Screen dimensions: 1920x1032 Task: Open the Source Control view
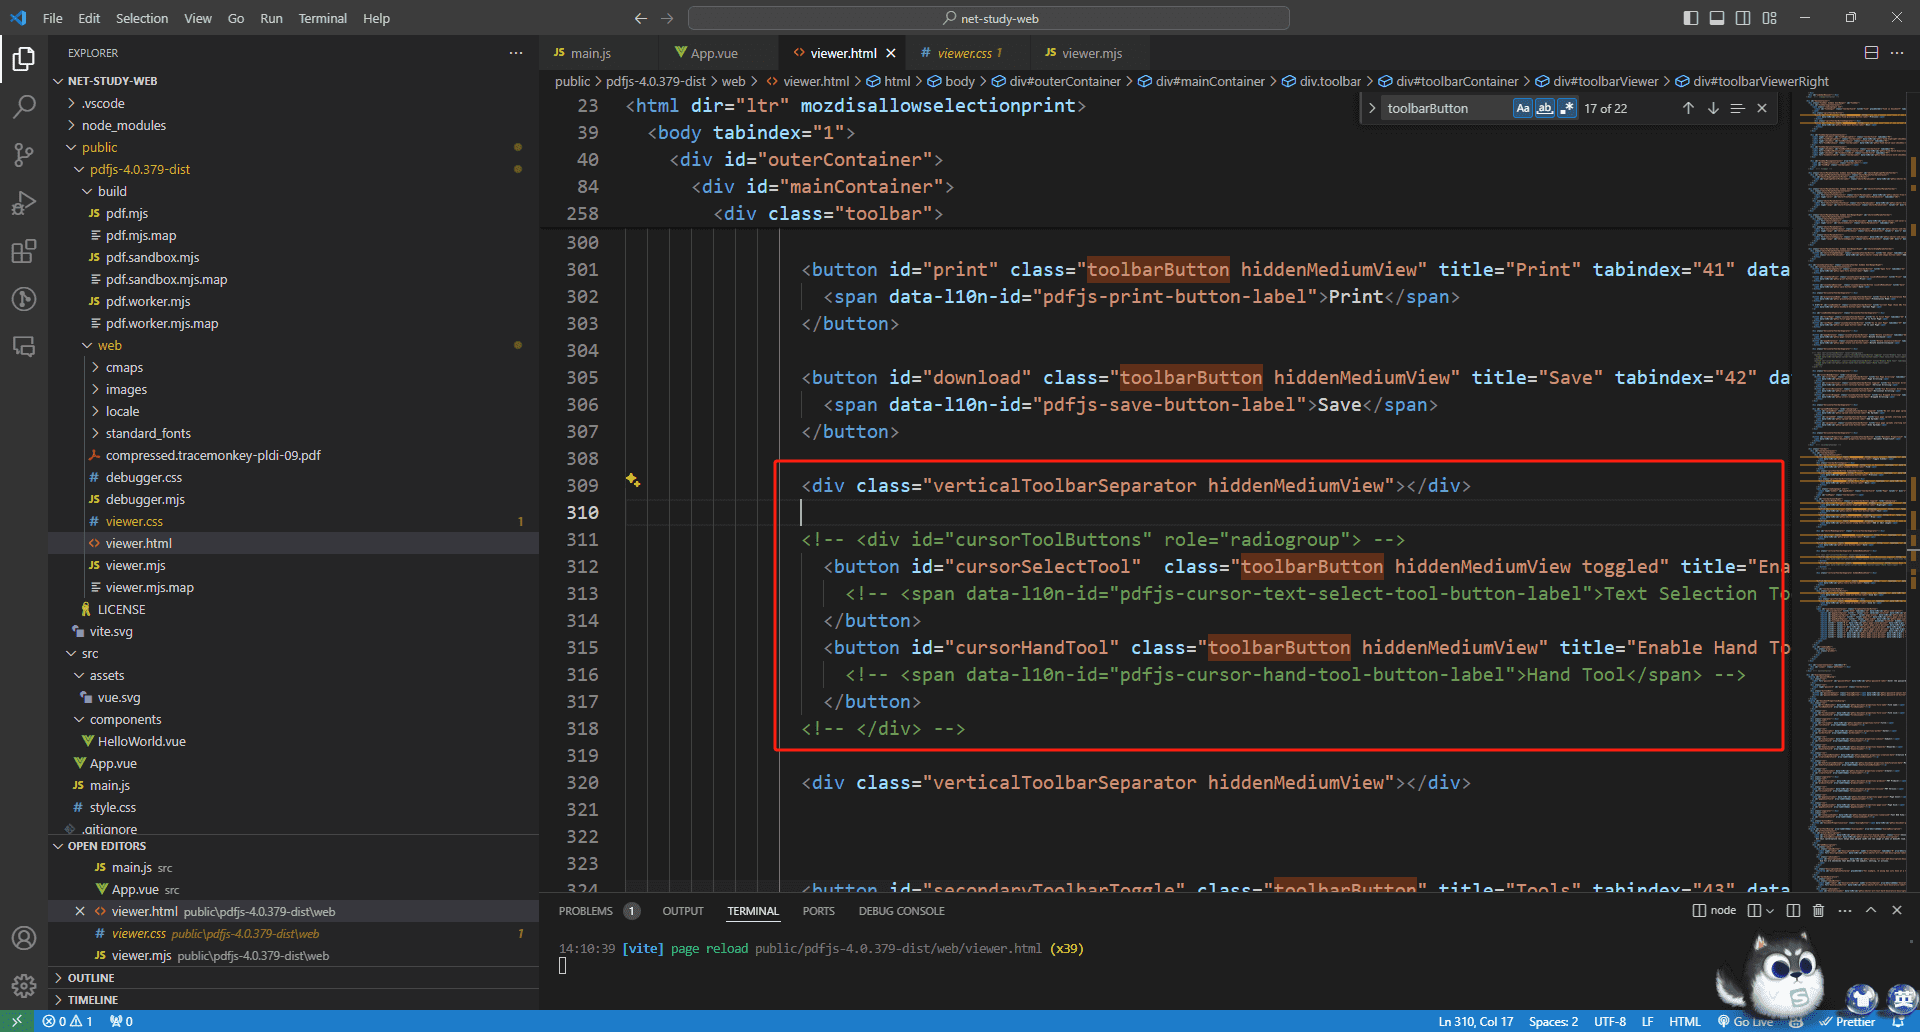(x=24, y=154)
